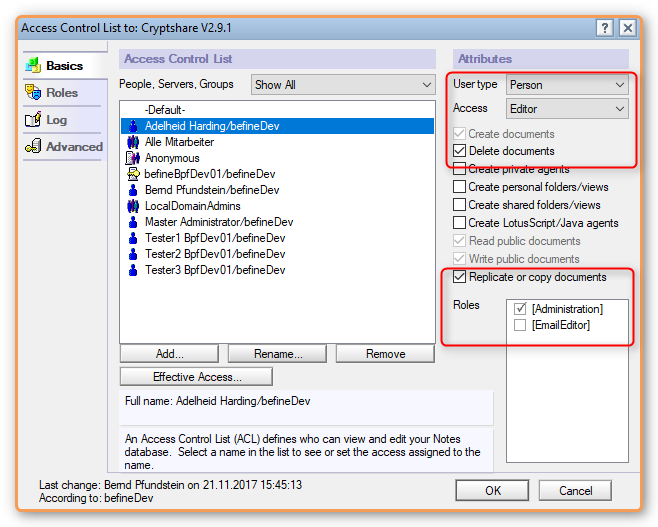Screen dimensions: 658x527
Task: Enable Create LotusScript/Java agents
Action: click(460, 223)
